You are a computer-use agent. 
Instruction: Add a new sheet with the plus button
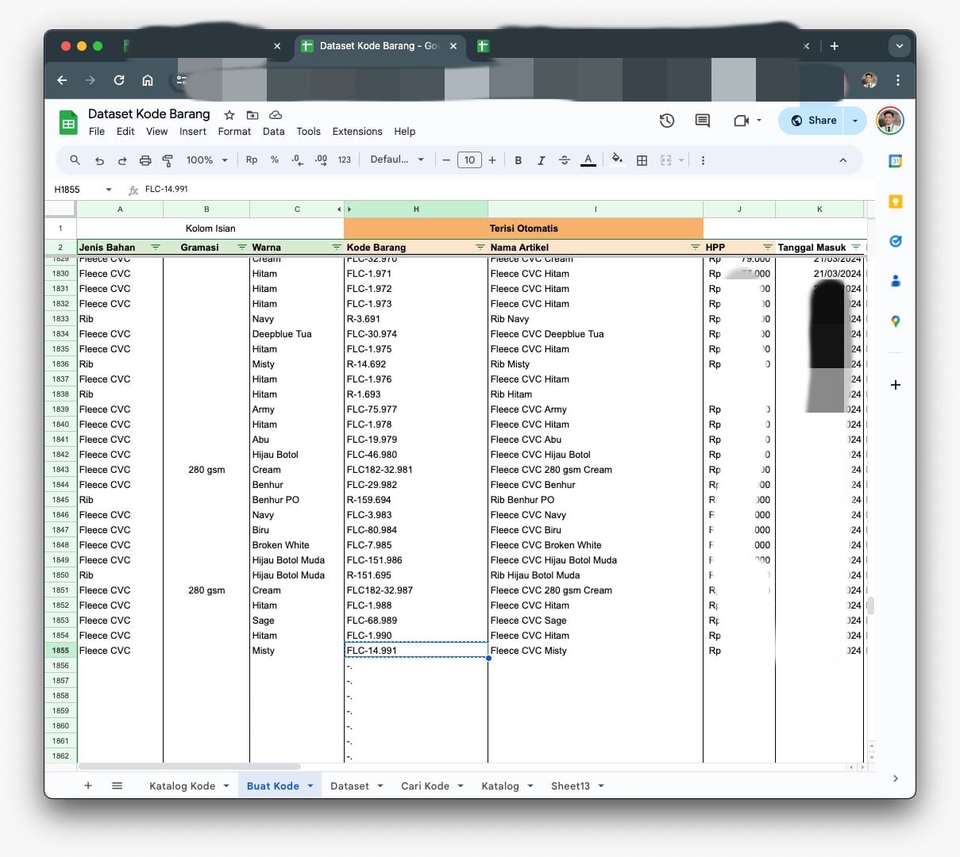click(x=88, y=786)
